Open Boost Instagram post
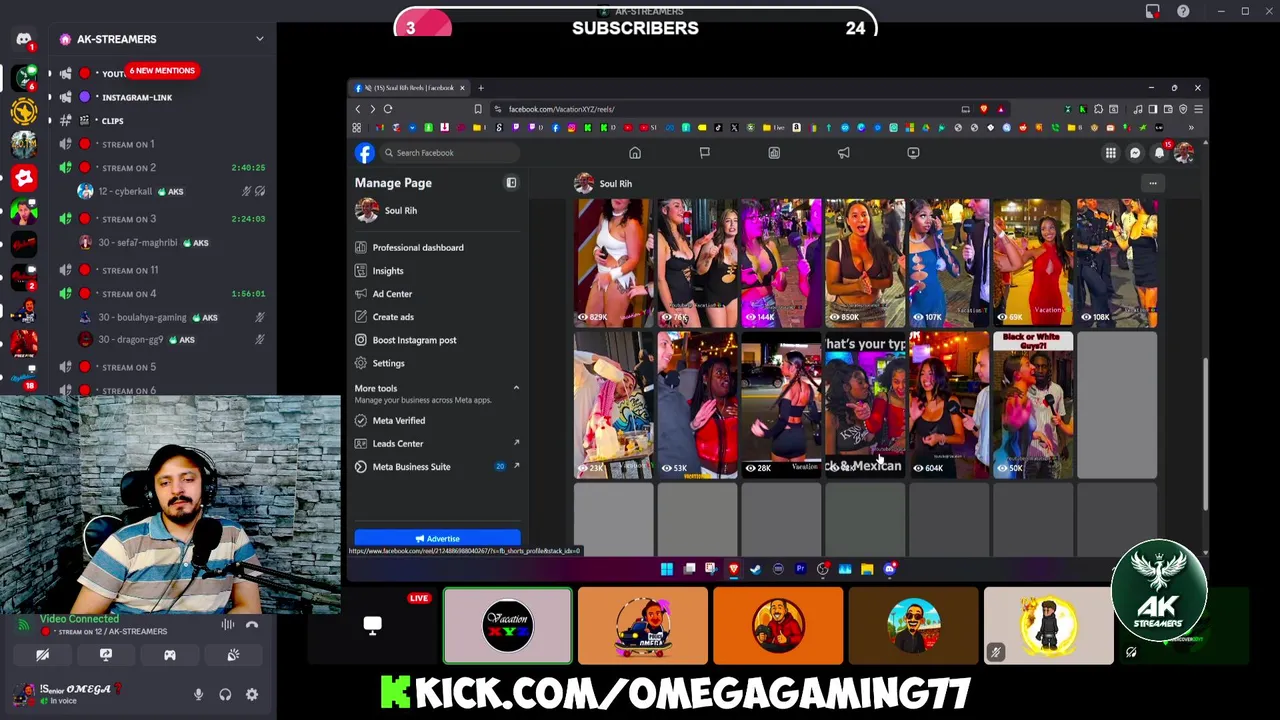 (x=437, y=340)
